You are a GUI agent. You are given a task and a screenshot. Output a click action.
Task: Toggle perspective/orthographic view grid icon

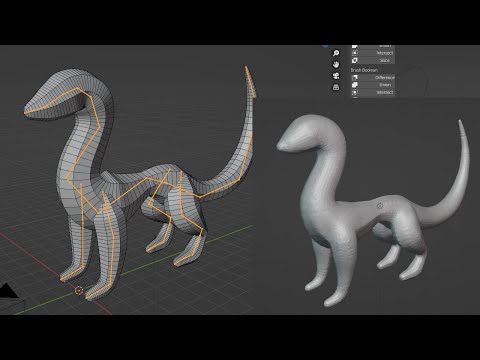point(336,87)
